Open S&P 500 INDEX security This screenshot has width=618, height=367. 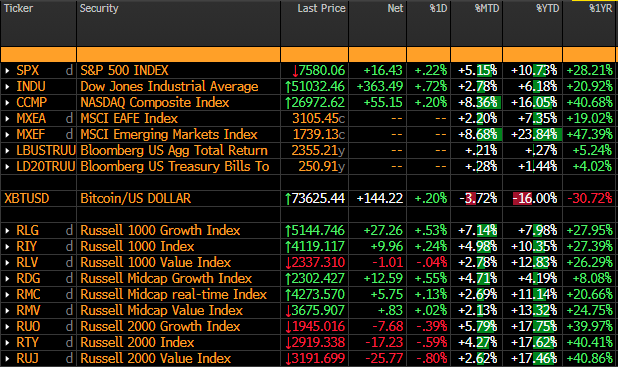(124, 71)
